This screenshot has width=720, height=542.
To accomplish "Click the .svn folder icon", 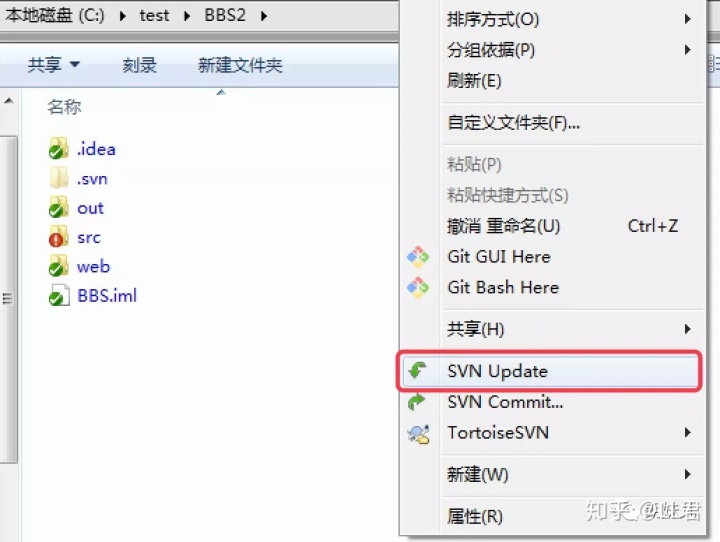I will point(58,178).
